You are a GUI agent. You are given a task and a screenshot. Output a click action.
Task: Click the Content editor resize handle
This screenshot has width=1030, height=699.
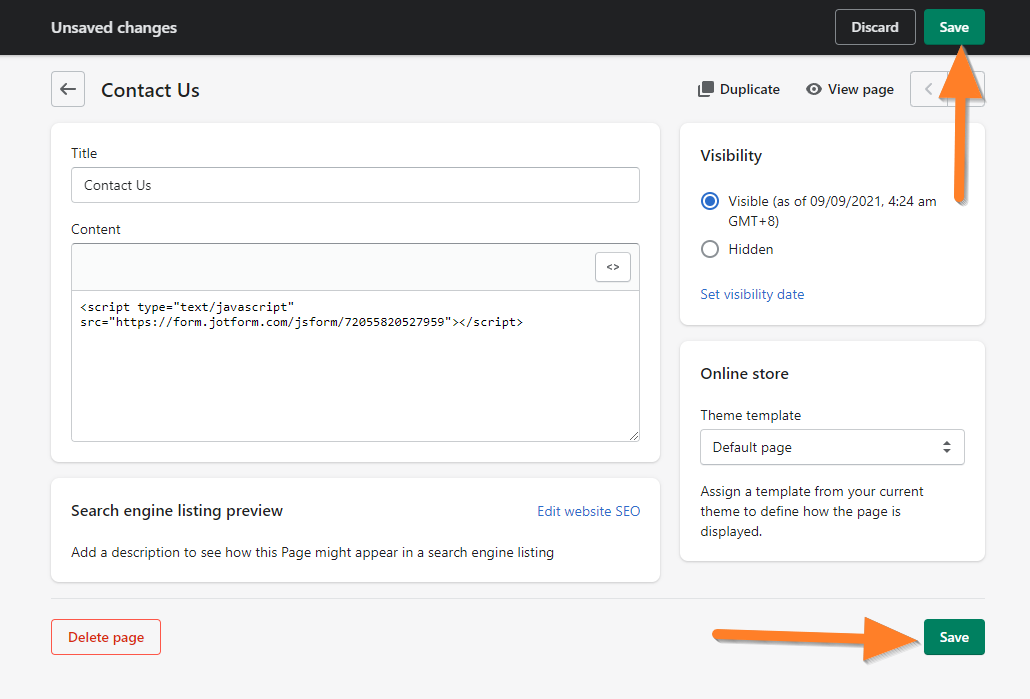point(633,435)
